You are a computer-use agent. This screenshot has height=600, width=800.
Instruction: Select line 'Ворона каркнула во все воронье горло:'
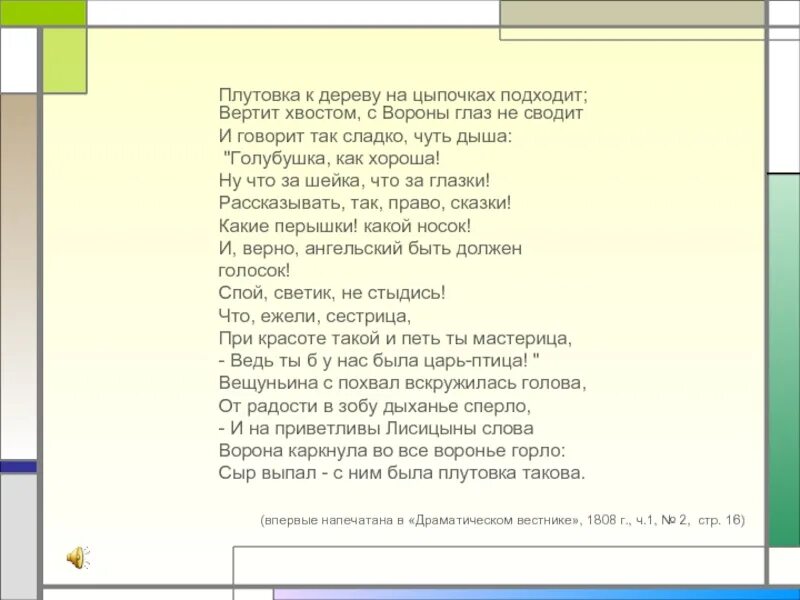[392, 451]
